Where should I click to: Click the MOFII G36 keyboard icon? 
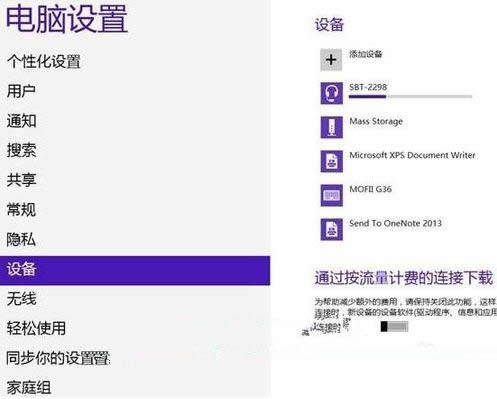(331, 195)
